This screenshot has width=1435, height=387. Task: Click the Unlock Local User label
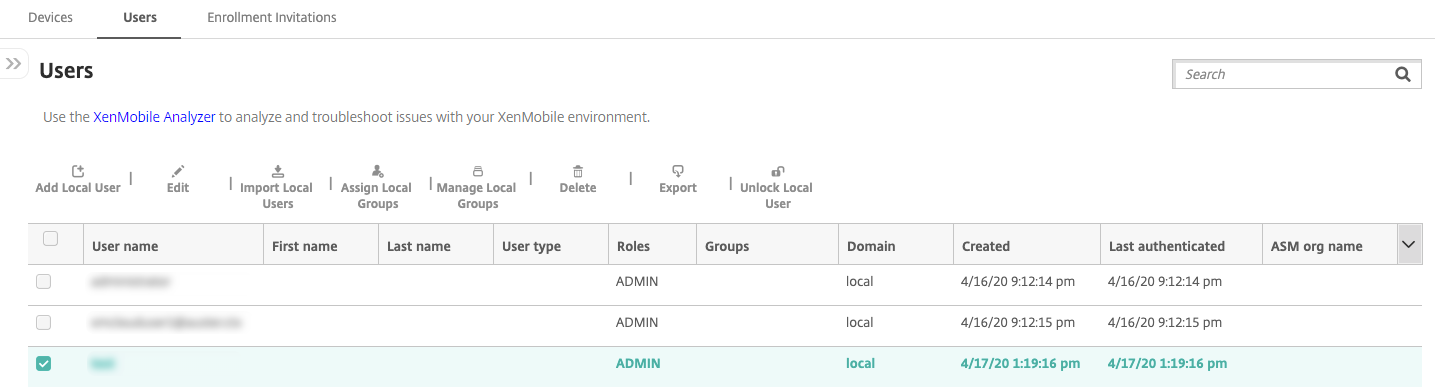click(x=777, y=196)
